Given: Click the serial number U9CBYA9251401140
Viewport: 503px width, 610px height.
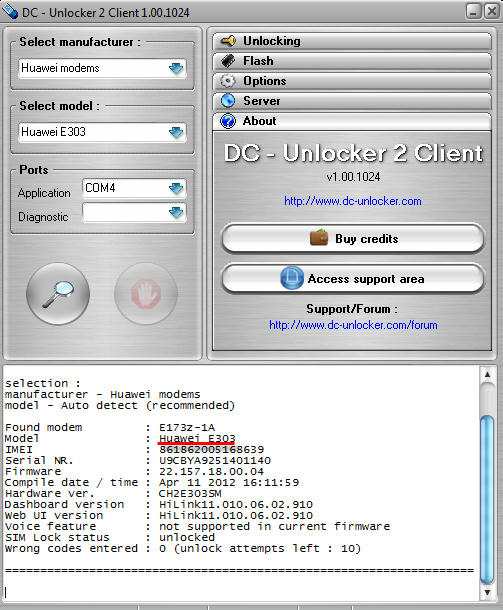Looking at the screenshot, I should click(x=215, y=460).
